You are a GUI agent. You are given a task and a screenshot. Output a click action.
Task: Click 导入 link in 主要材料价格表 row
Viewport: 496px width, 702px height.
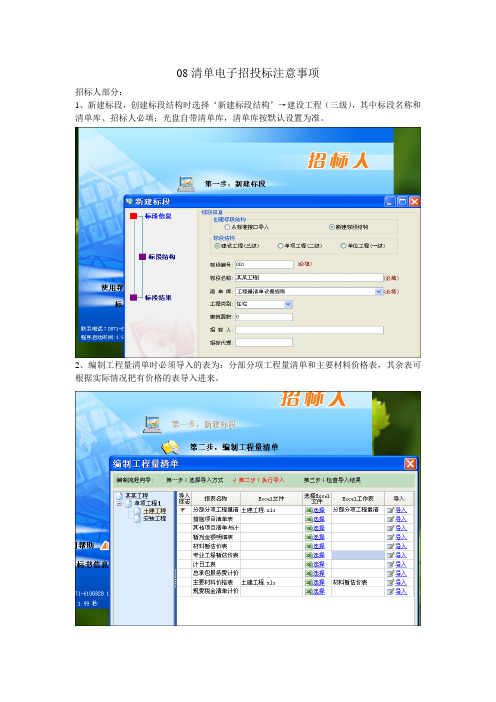point(401,582)
